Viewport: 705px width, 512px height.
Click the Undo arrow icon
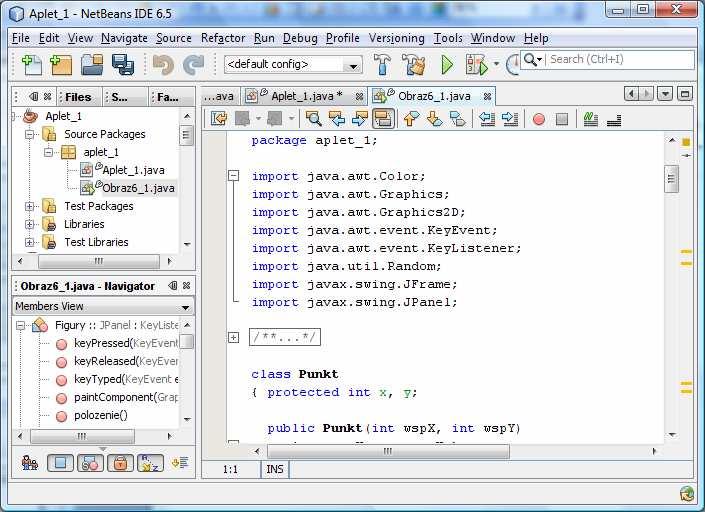tap(163, 65)
